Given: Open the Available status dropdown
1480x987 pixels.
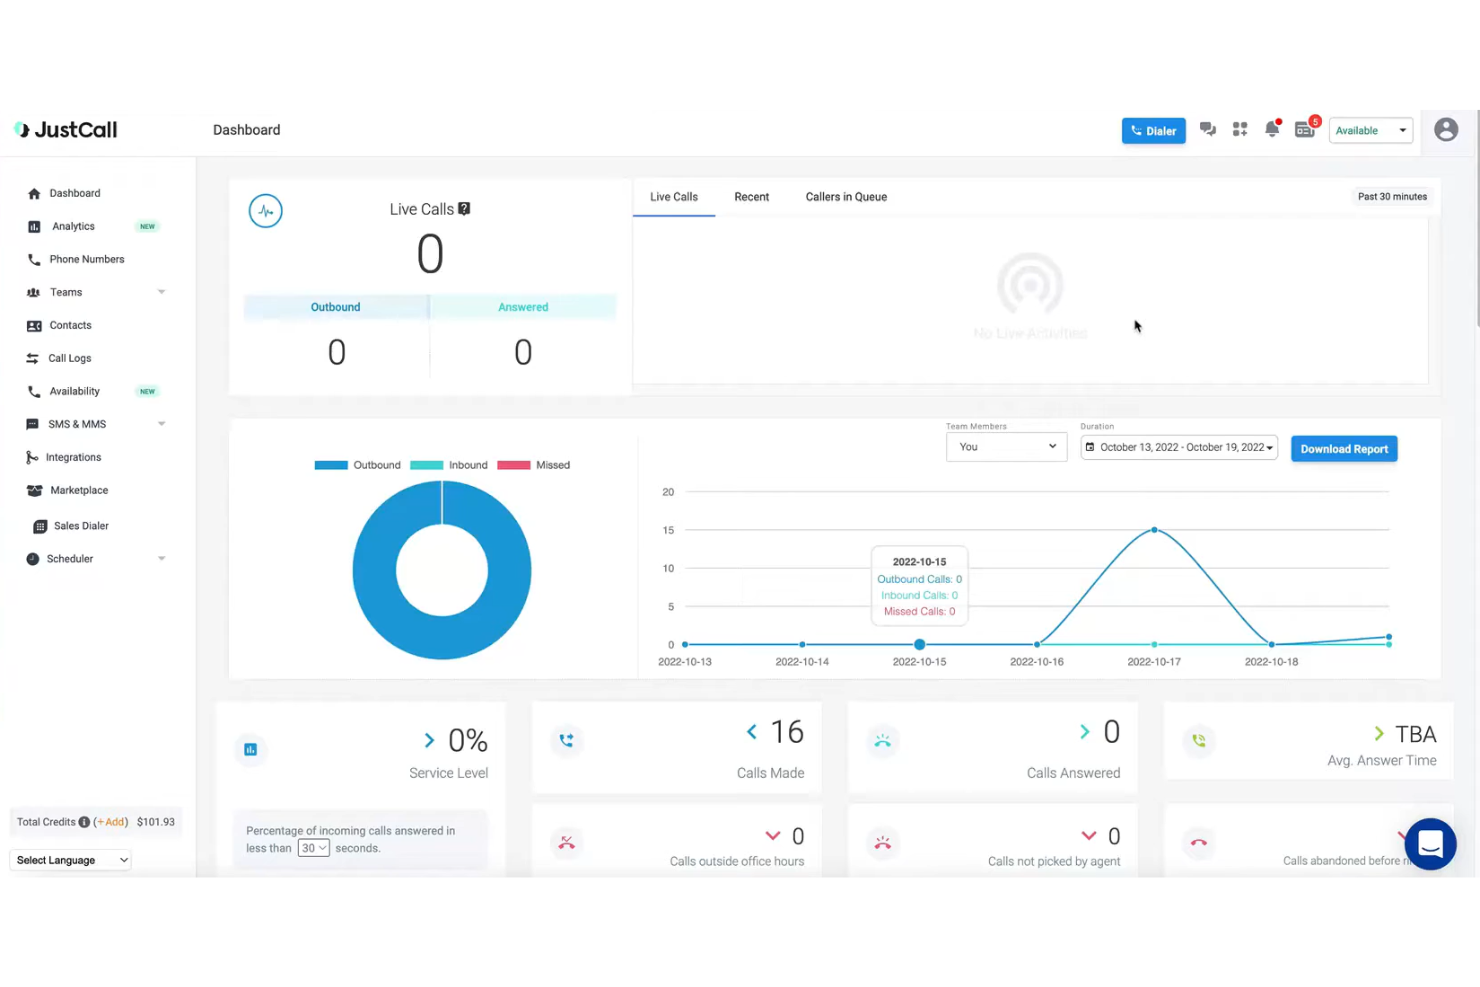Looking at the screenshot, I should click(x=1370, y=130).
